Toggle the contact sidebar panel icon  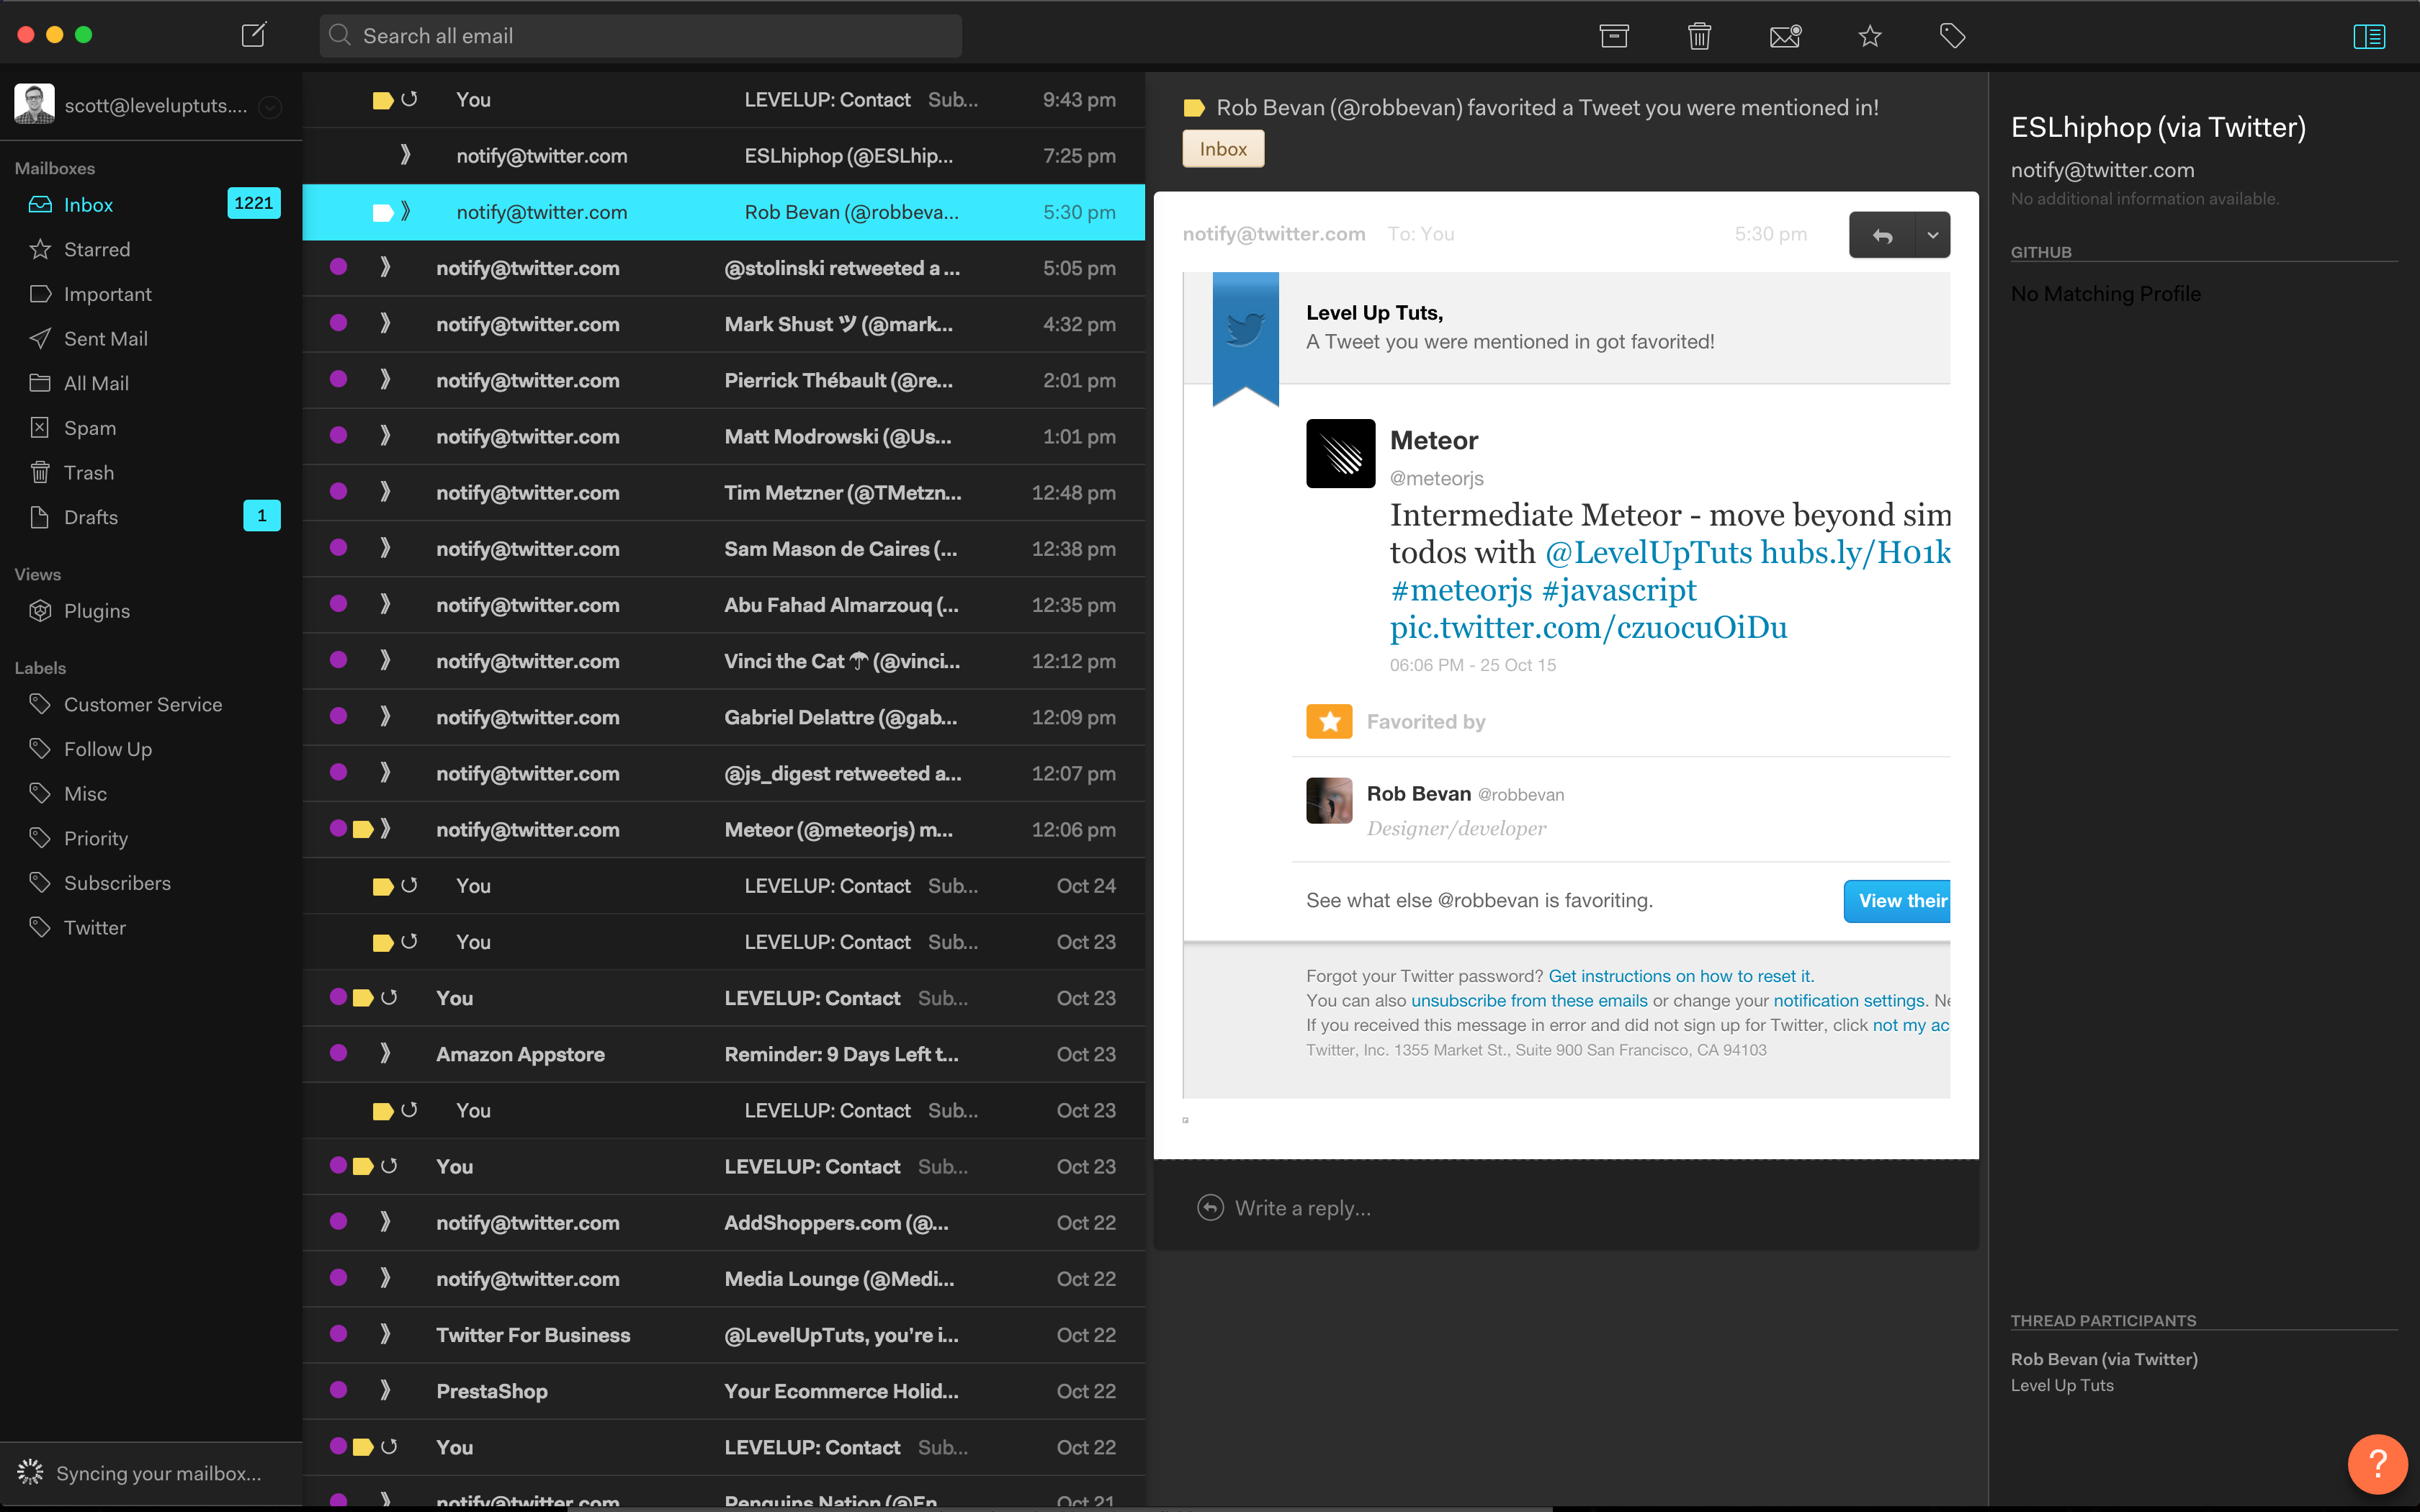pos(2368,37)
